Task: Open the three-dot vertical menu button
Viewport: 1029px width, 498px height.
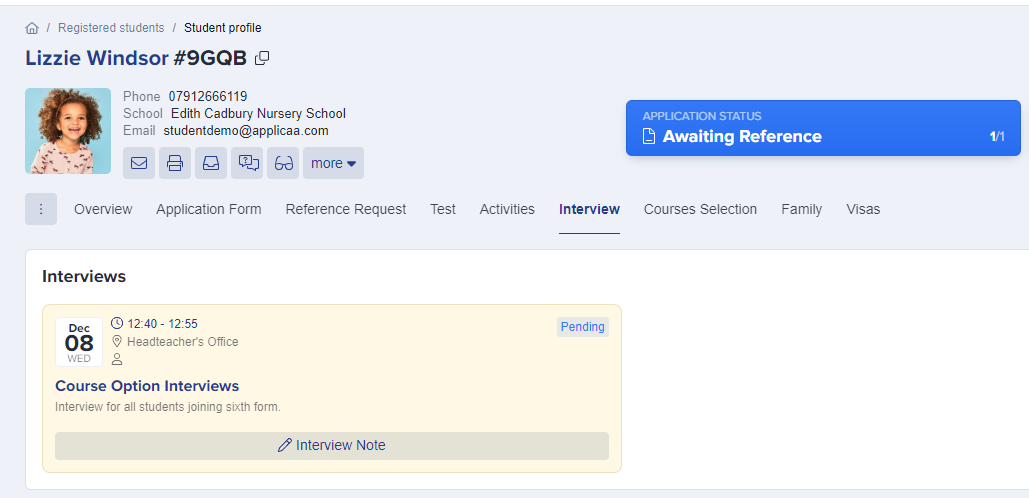Action: click(41, 209)
